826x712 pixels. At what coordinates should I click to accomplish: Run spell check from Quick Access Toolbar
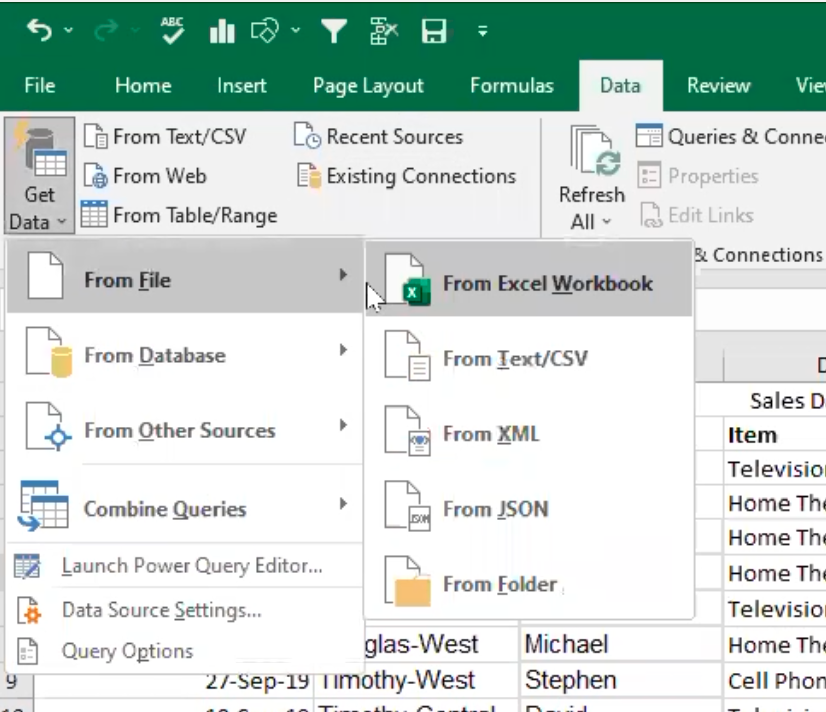tap(170, 30)
